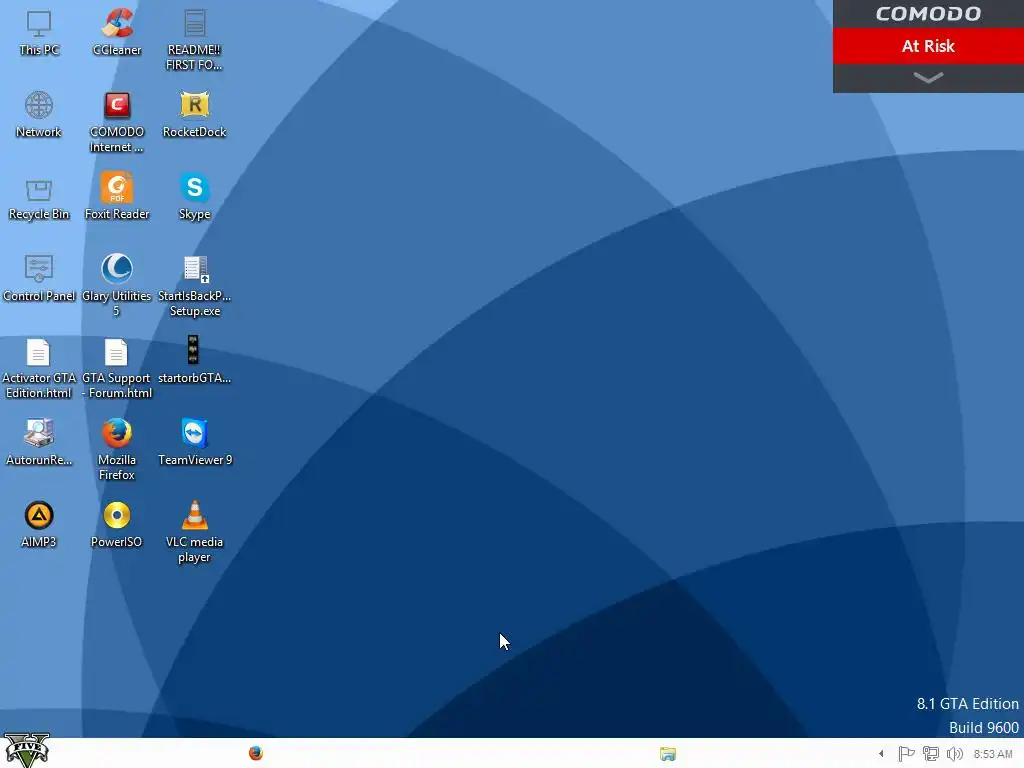Expand the COMODO widget chevron

pyautogui.click(x=928, y=78)
